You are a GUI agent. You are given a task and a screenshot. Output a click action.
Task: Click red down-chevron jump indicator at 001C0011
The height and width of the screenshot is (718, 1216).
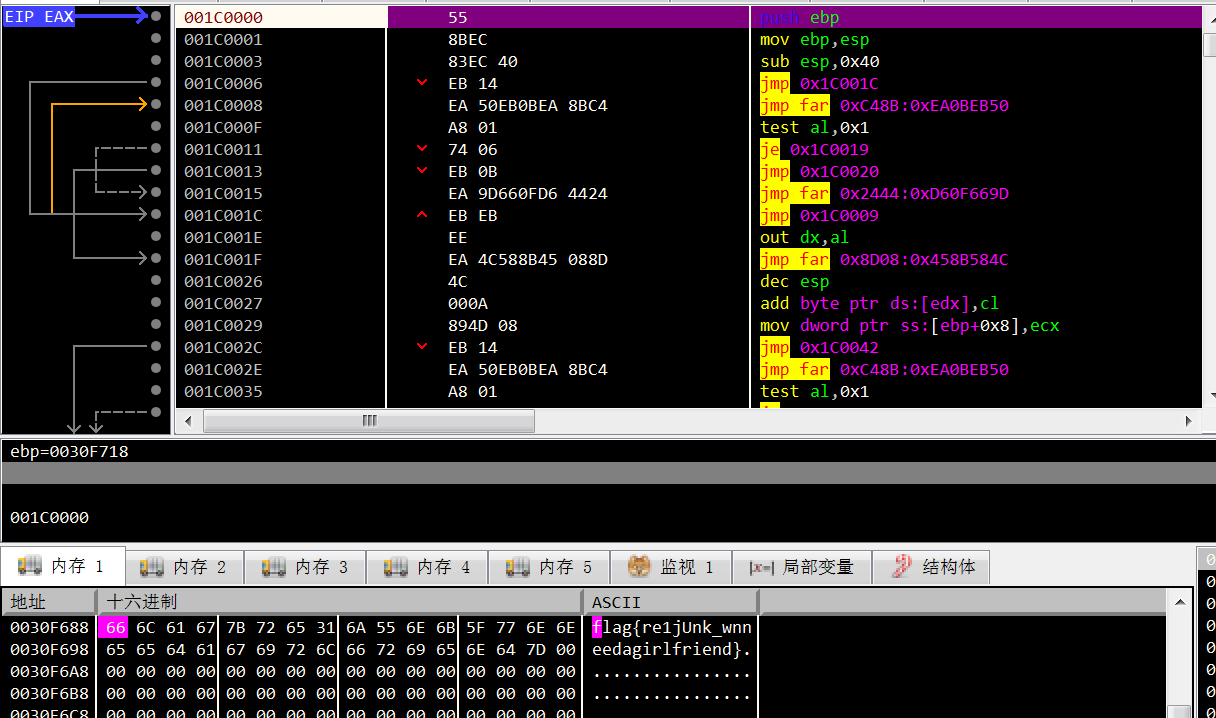(423, 149)
